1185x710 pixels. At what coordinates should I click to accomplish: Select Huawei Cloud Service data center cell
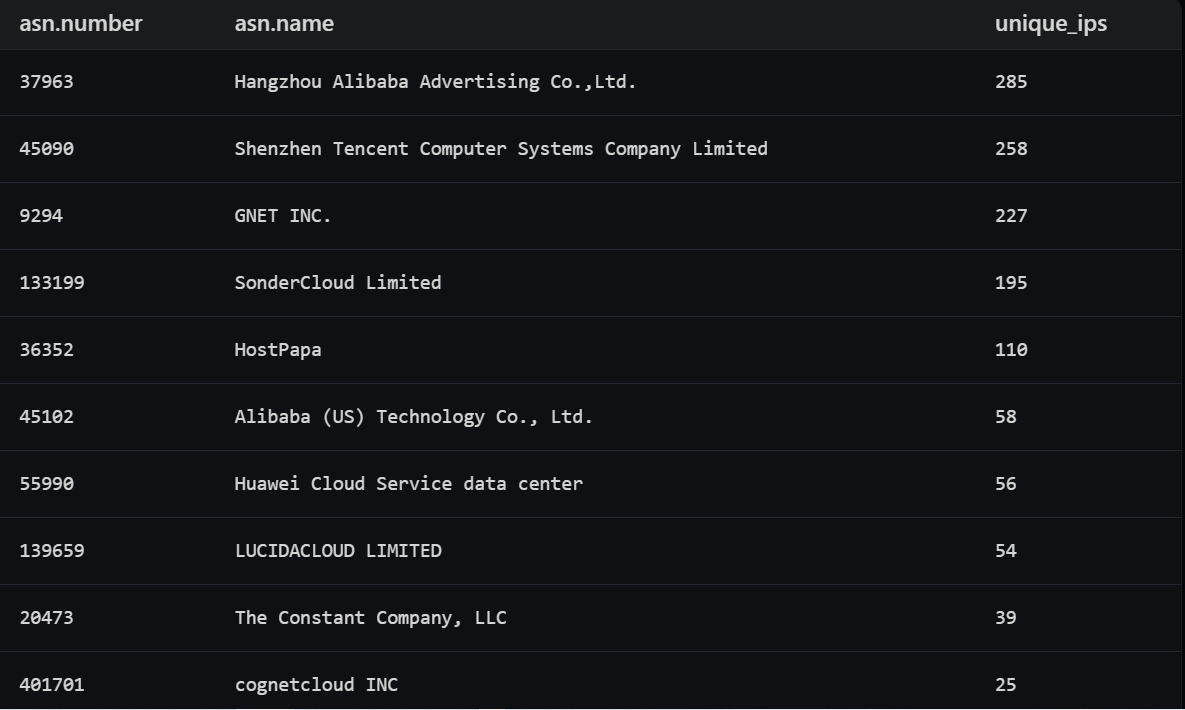[x=409, y=484]
